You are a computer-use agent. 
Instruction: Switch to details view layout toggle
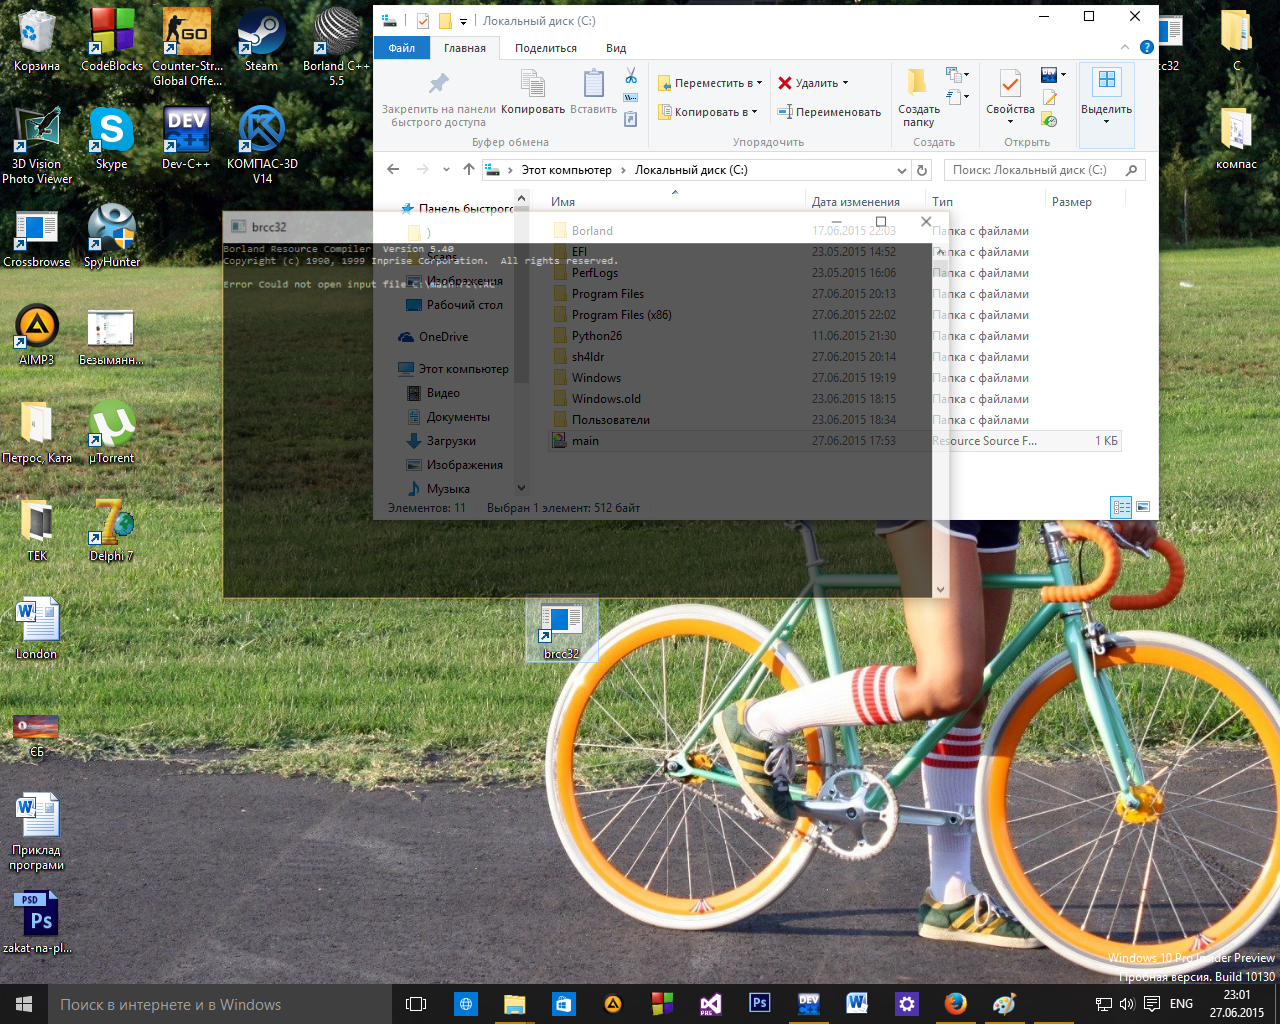point(1121,507)
